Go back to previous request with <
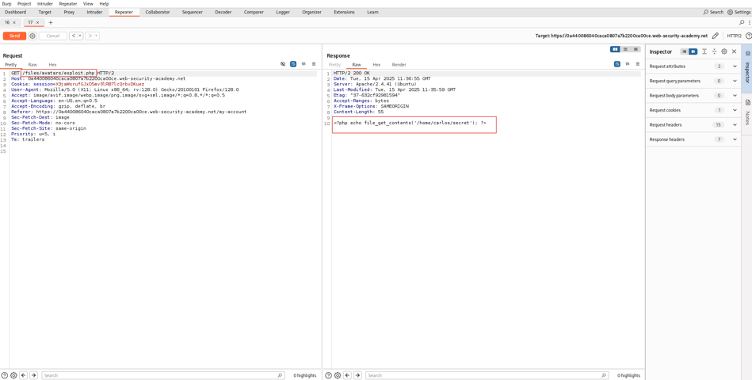 [x=73, y=36]
